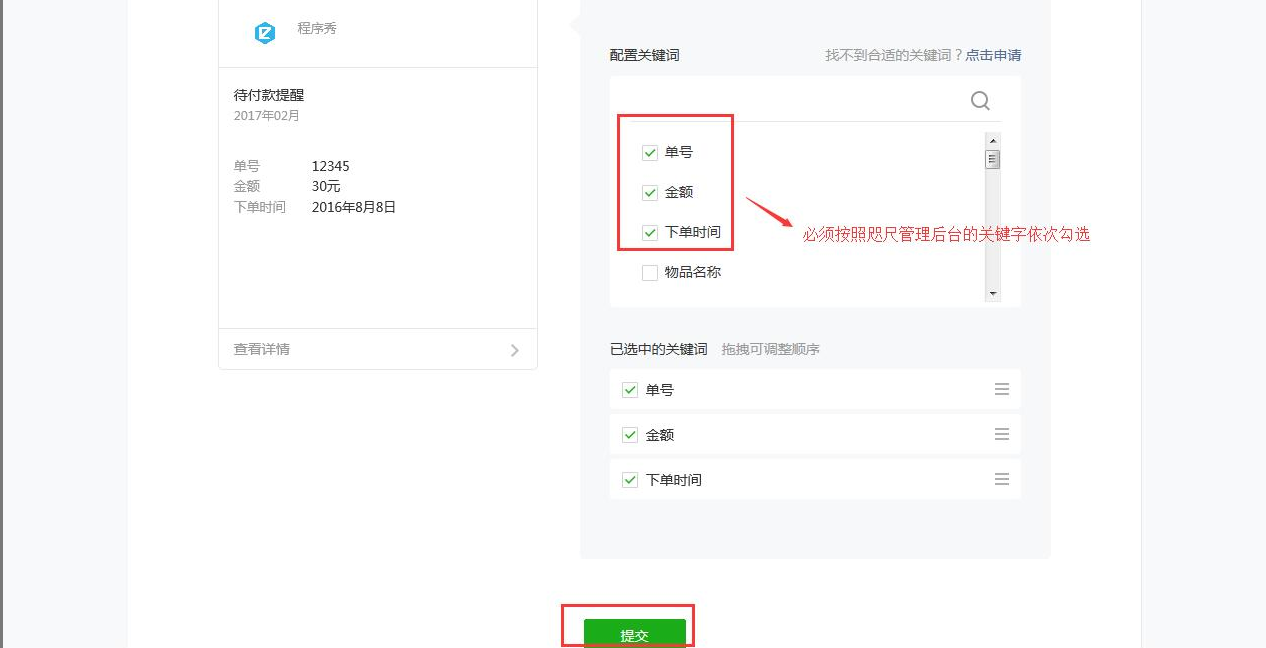Open the 点击申请 keyword request link

993,55
